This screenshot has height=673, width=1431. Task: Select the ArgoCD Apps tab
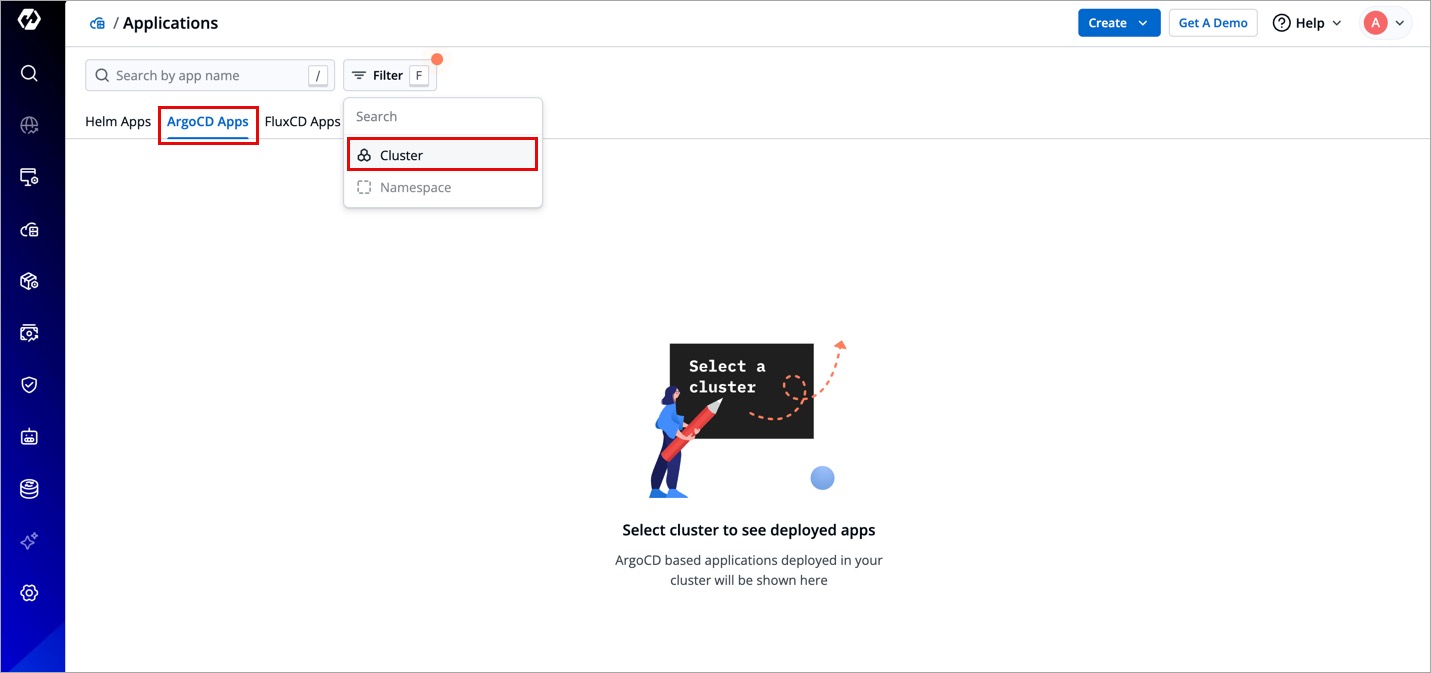click(208, 122)
